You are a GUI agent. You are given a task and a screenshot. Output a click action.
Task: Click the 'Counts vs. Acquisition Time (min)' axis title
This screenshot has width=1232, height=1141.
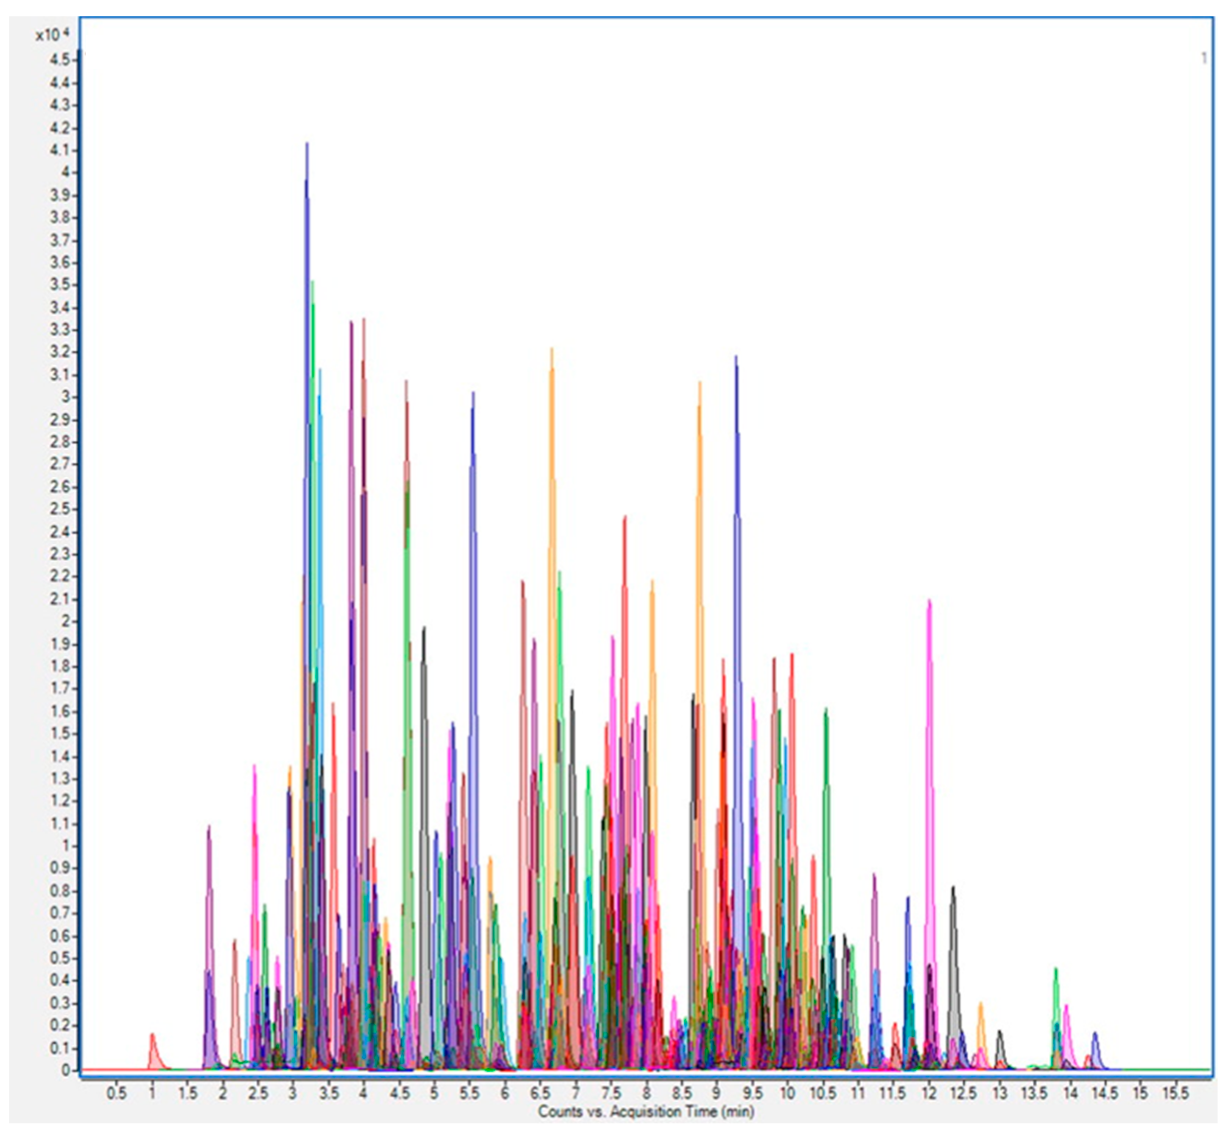click(646, 1112)
